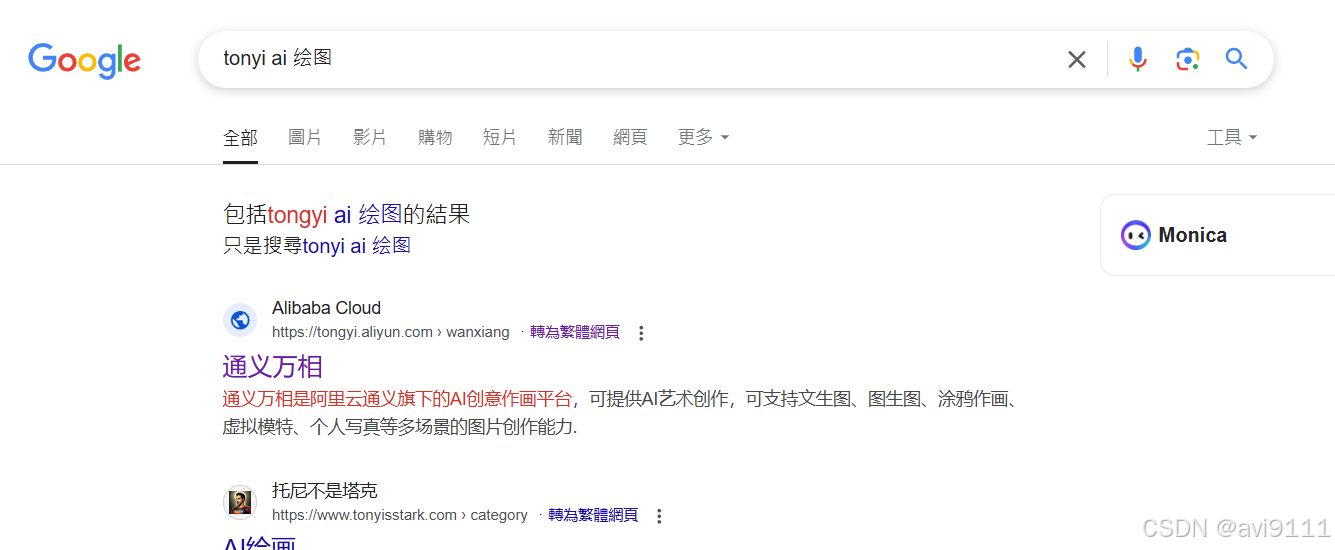Screen dimensions: 1335x550
Task: Click the 通义万相 description snippet text
Action: point(620,413)
